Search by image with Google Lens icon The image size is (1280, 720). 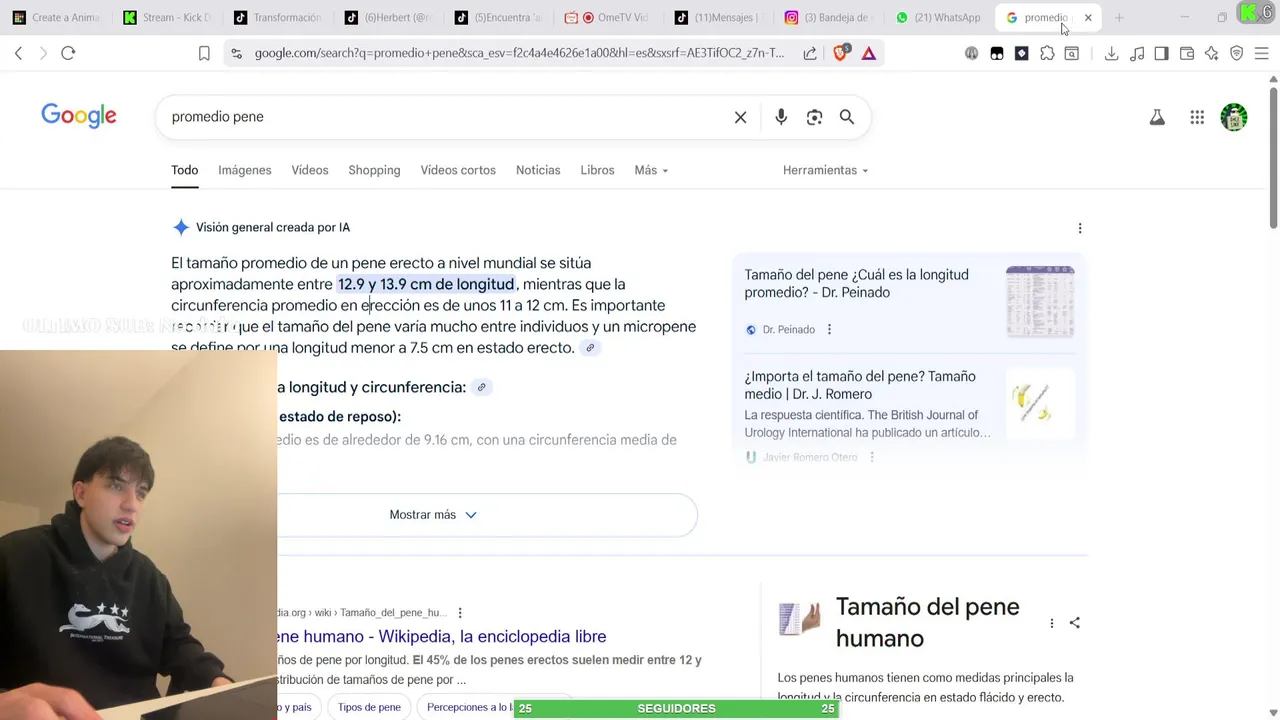click(x=814, y=117)
